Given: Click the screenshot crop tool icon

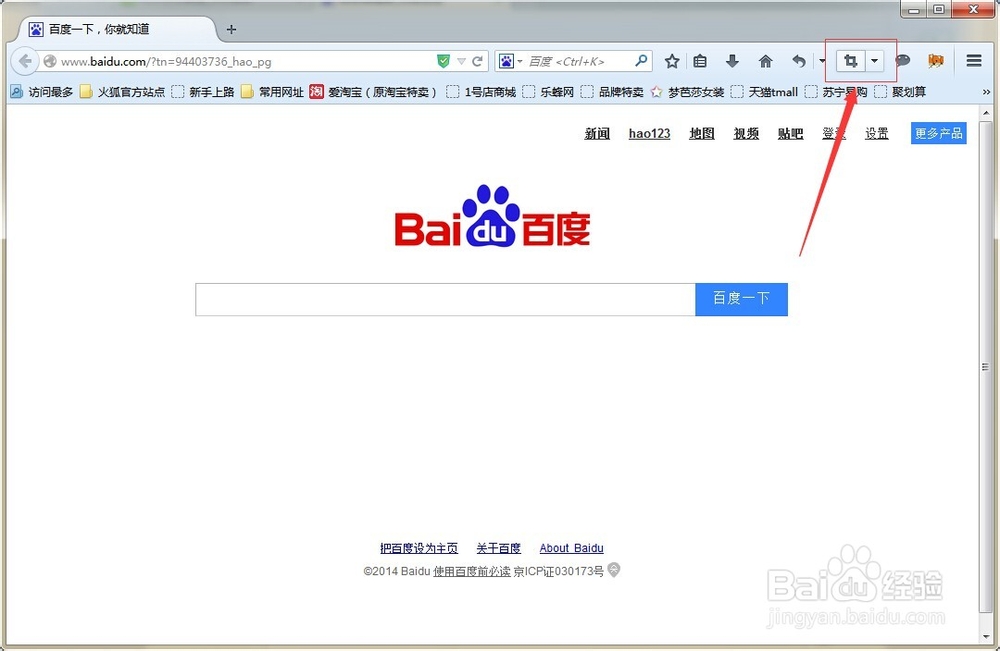Looking at the screenshot, I should click(x=850, y=61).
